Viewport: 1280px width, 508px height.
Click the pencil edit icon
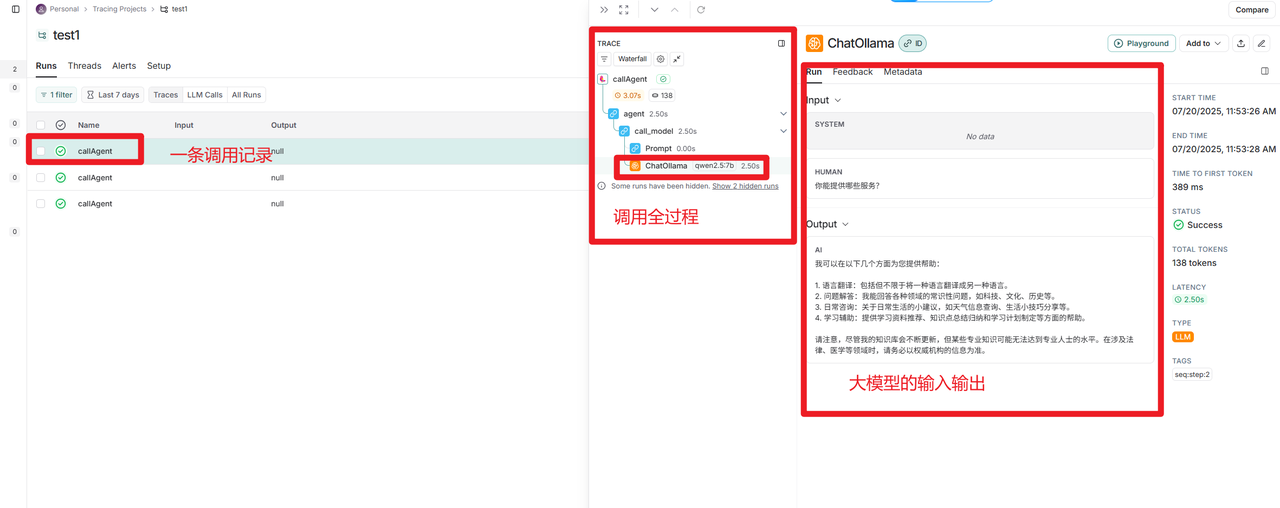click(x=1262, y=43)
